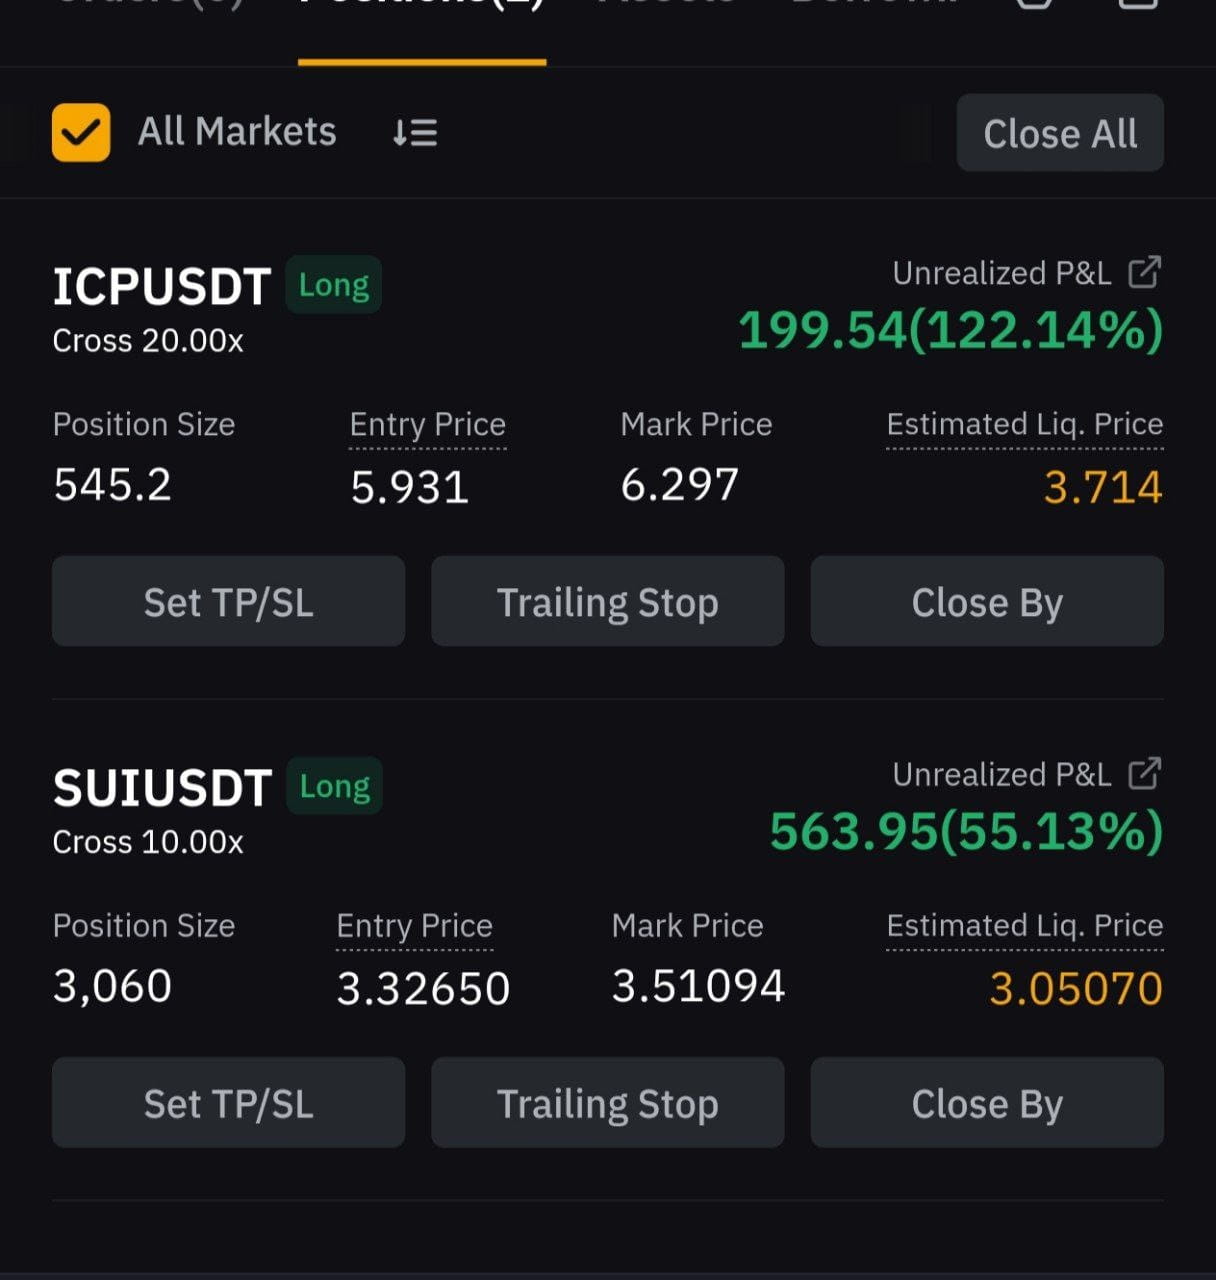Tap SUIUSDT Cross 10.00x leverage label
The image size is (1216, 1280).
(148, 842)
